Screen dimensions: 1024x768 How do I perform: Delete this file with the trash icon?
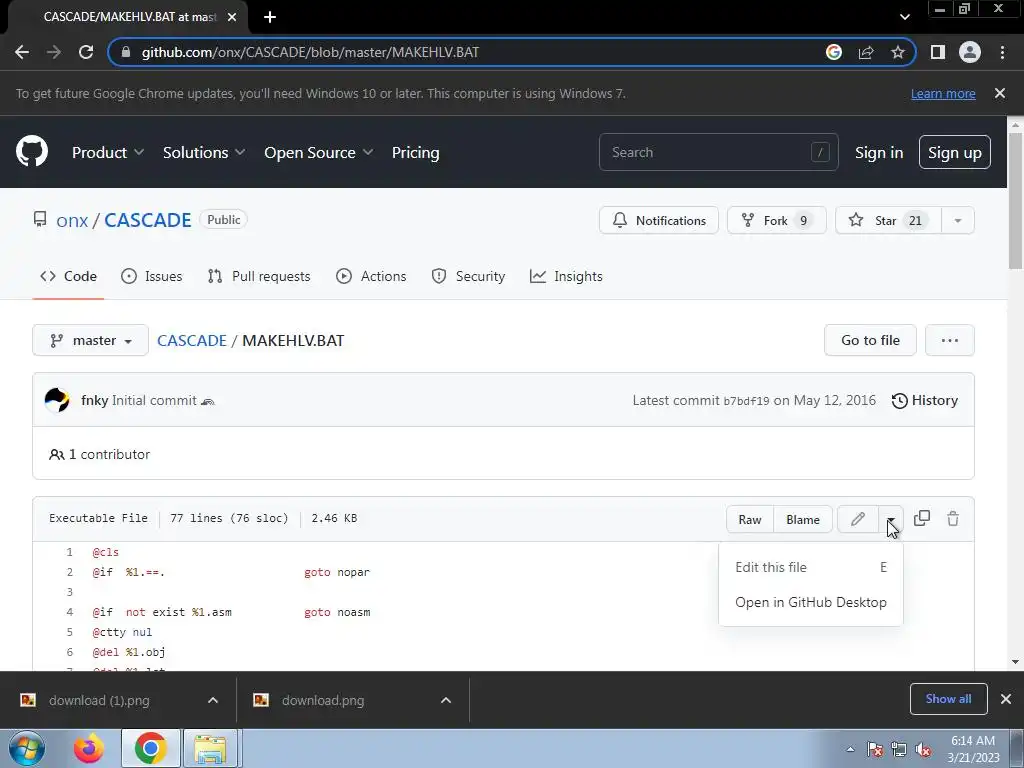pyautogui.click(x=953, y=519)
